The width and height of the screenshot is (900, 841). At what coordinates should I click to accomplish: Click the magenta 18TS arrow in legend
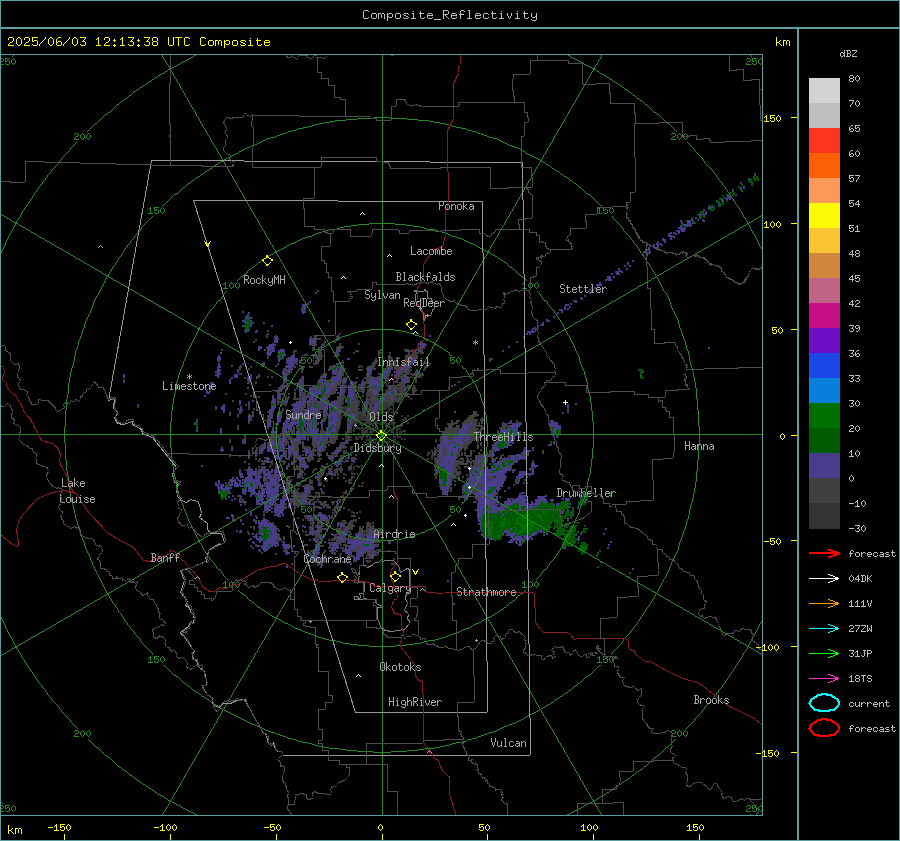tap(824, 679)
